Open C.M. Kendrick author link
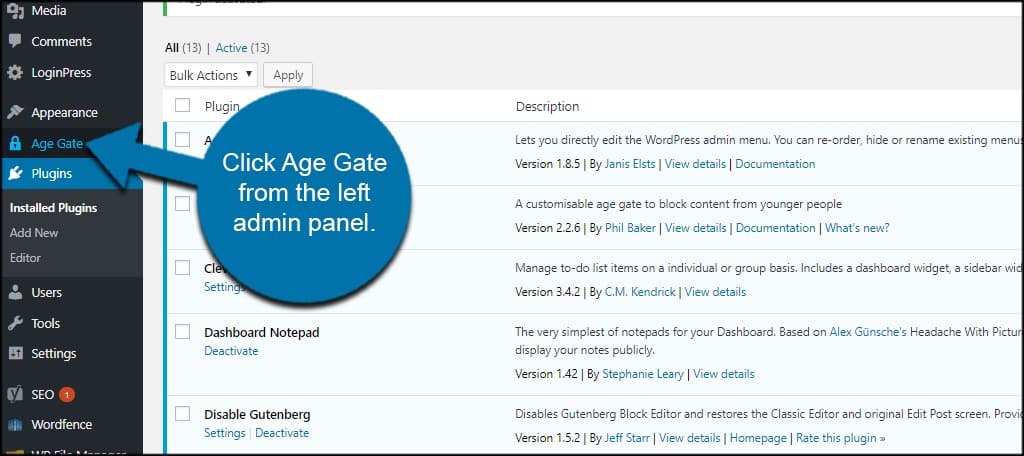 point(641,292)
